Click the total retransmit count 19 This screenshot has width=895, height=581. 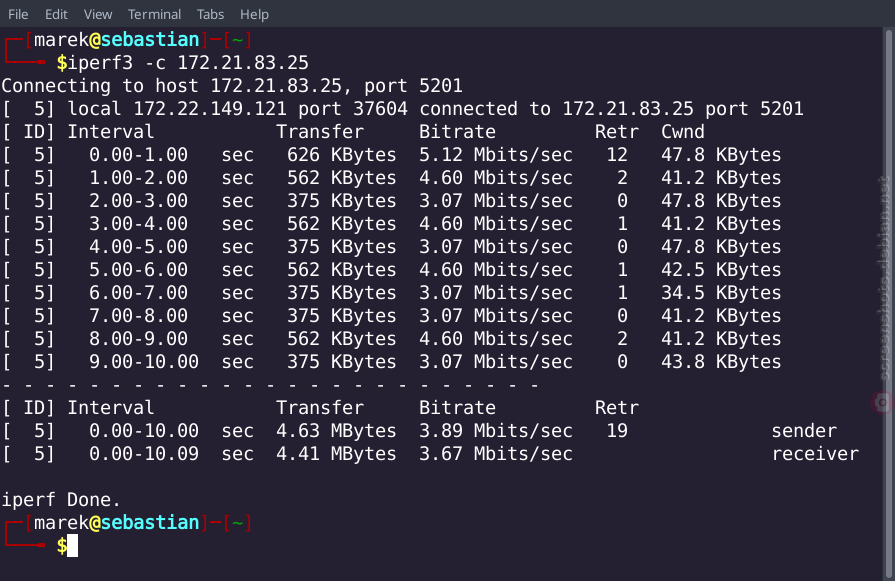(x=617, y=430)
